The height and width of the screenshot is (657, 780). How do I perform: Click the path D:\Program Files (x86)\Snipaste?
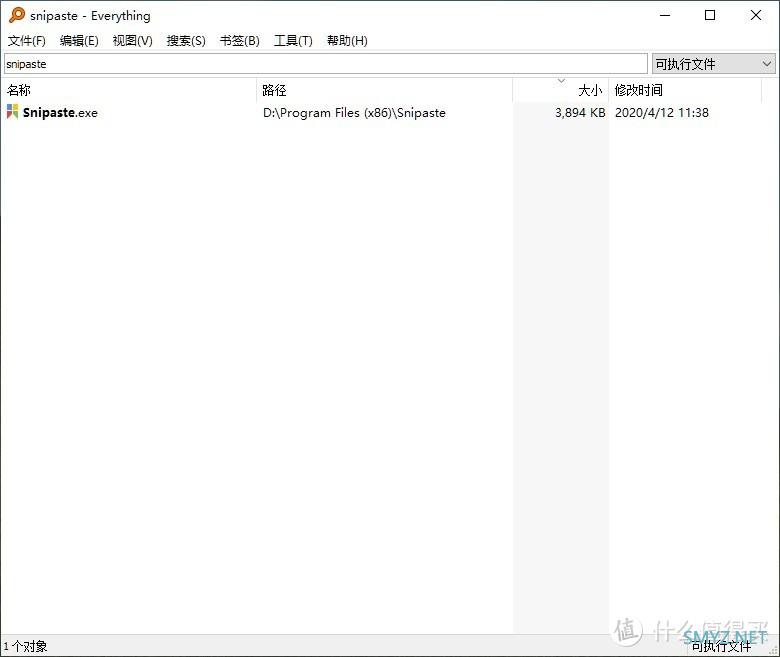[x=354, y=113]
